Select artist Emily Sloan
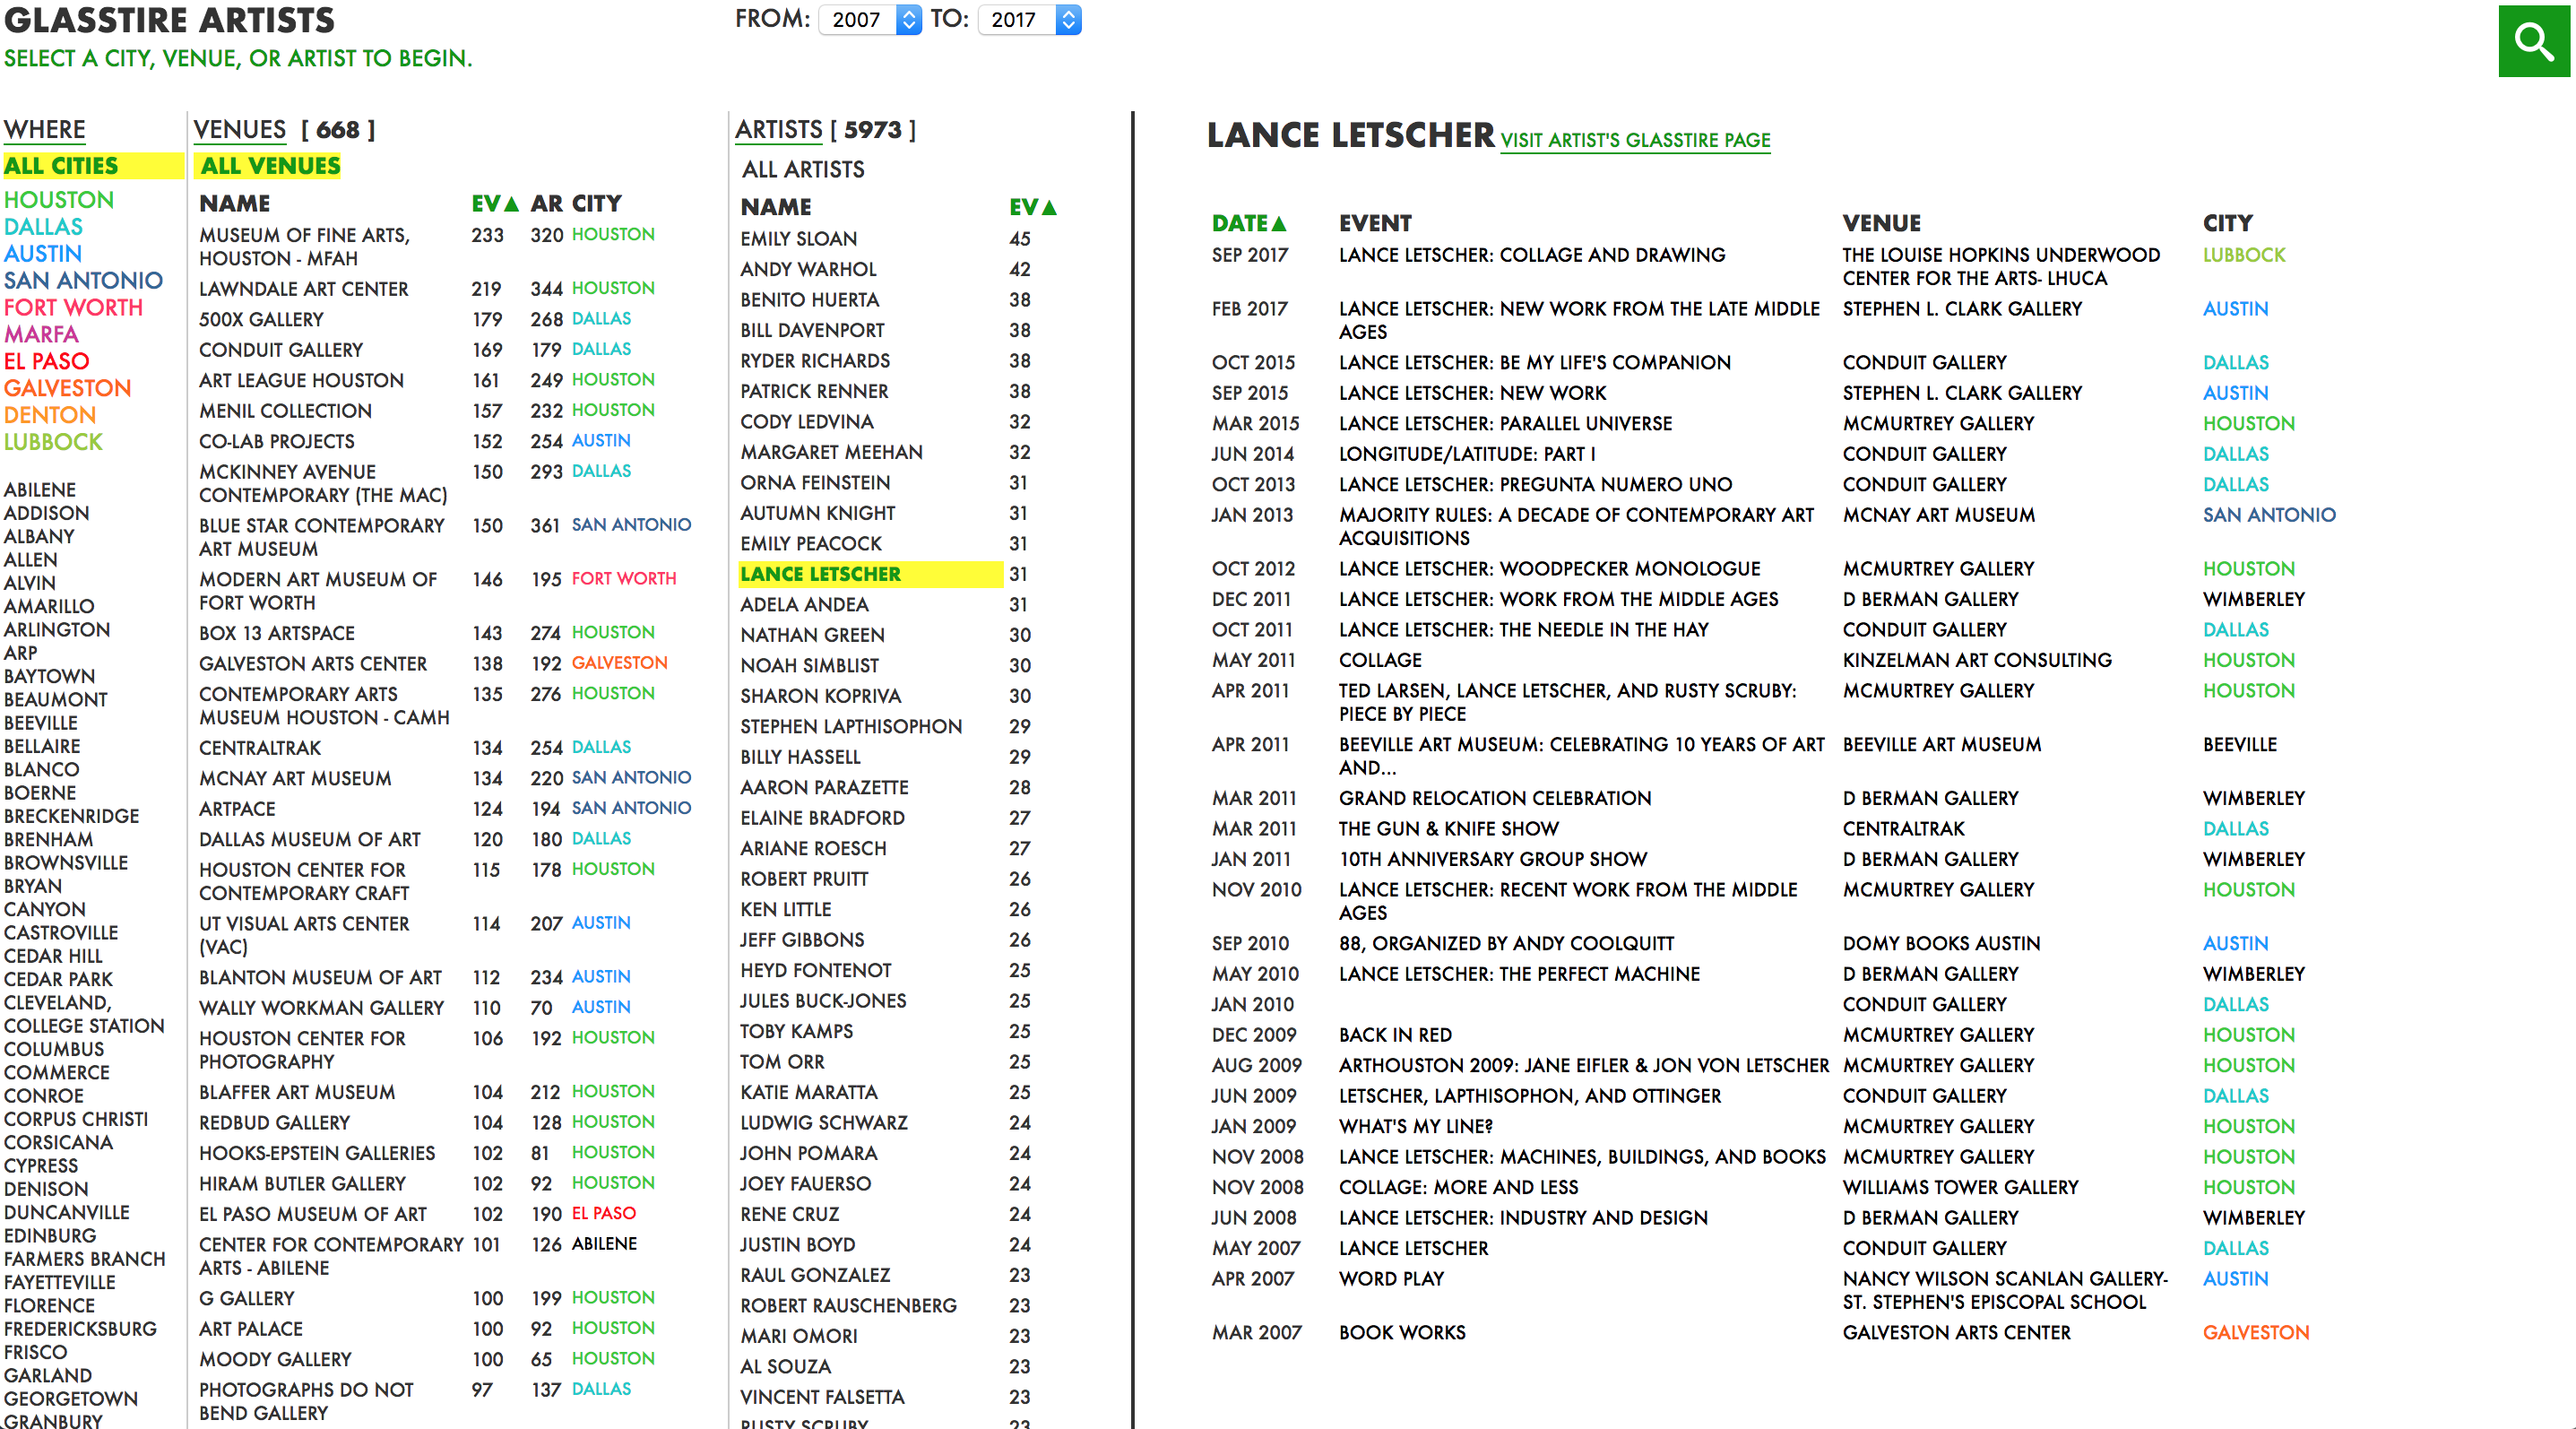Screen dimensions: 2576x1429 [799, 240]
